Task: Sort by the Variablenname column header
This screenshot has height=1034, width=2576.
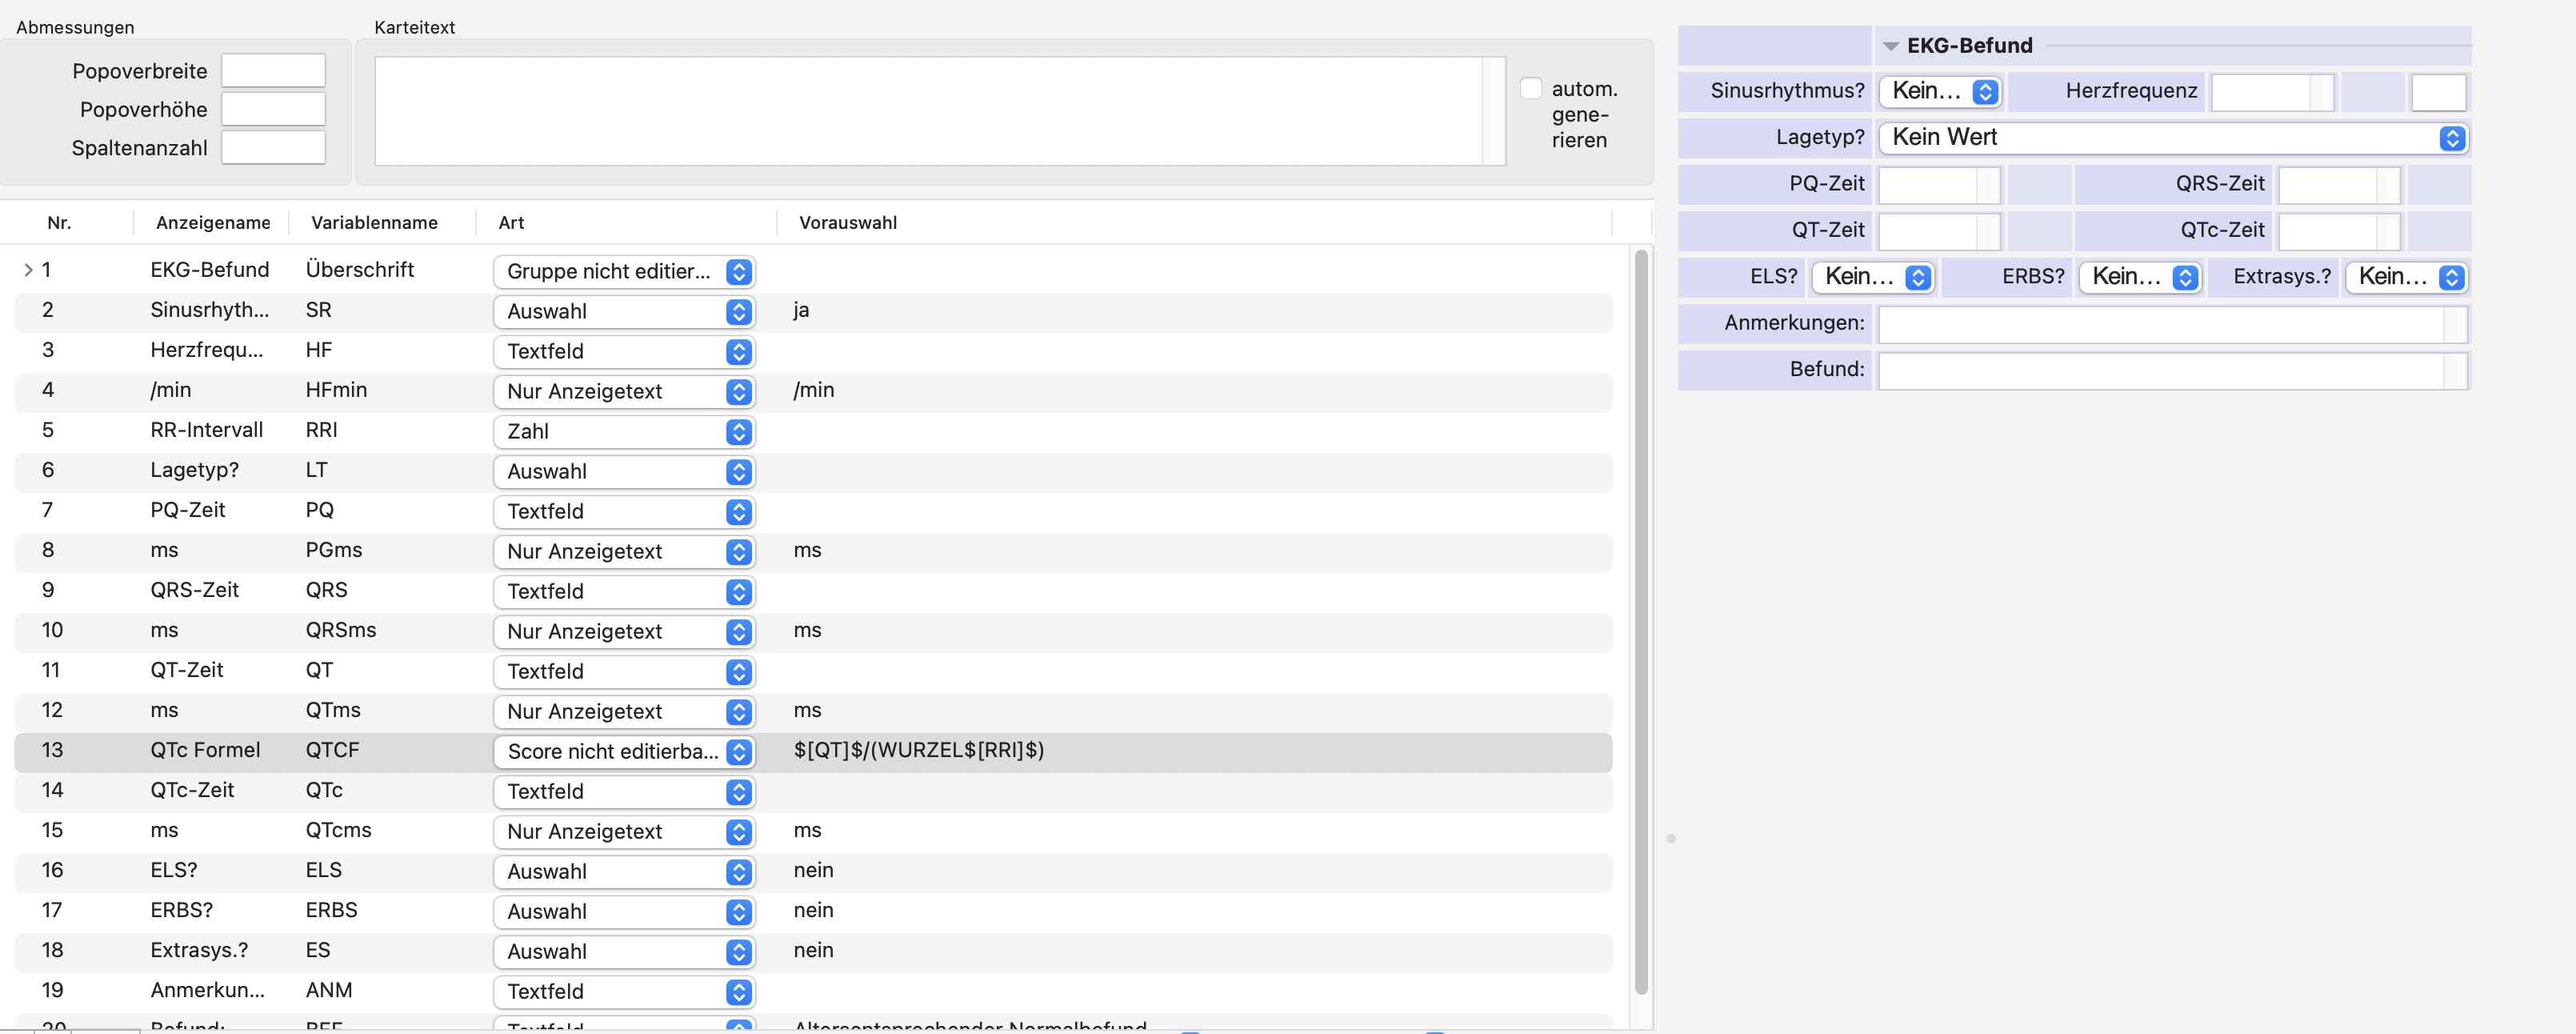Action: click(x=374, y=222)
